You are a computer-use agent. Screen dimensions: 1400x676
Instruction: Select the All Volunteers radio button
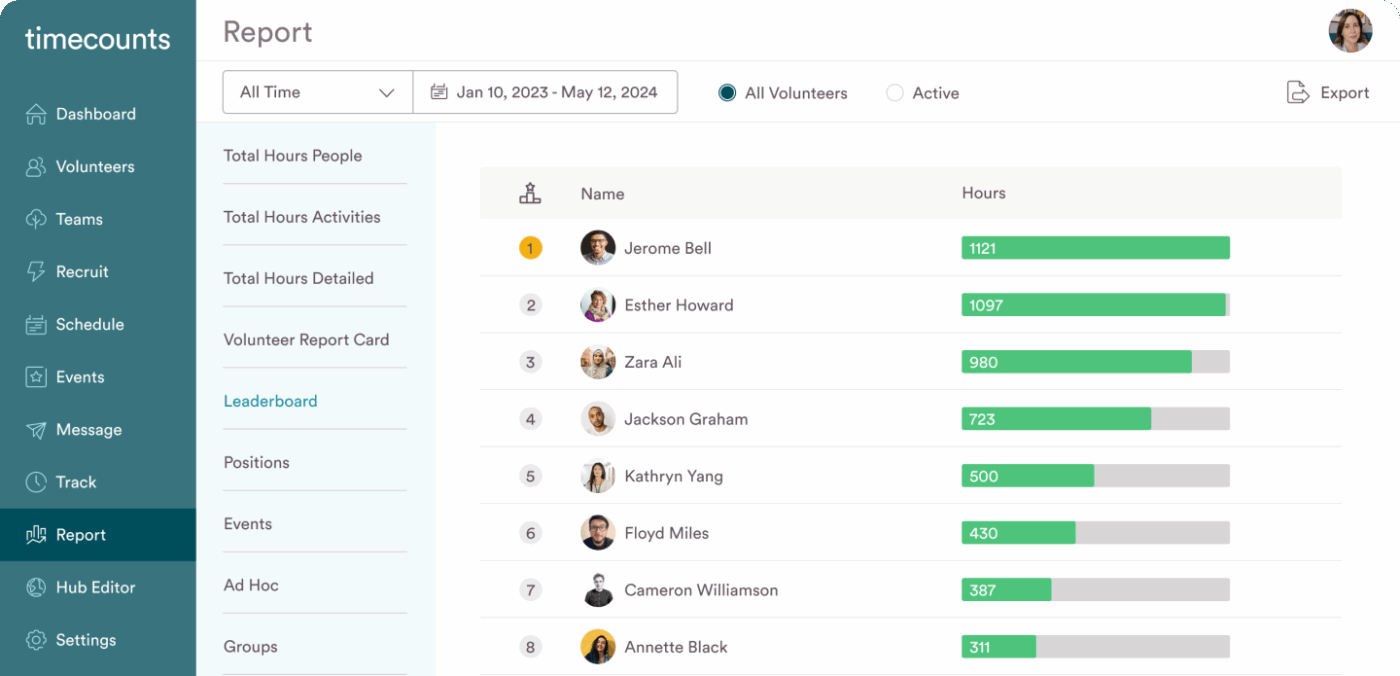[x=729, y=92]
